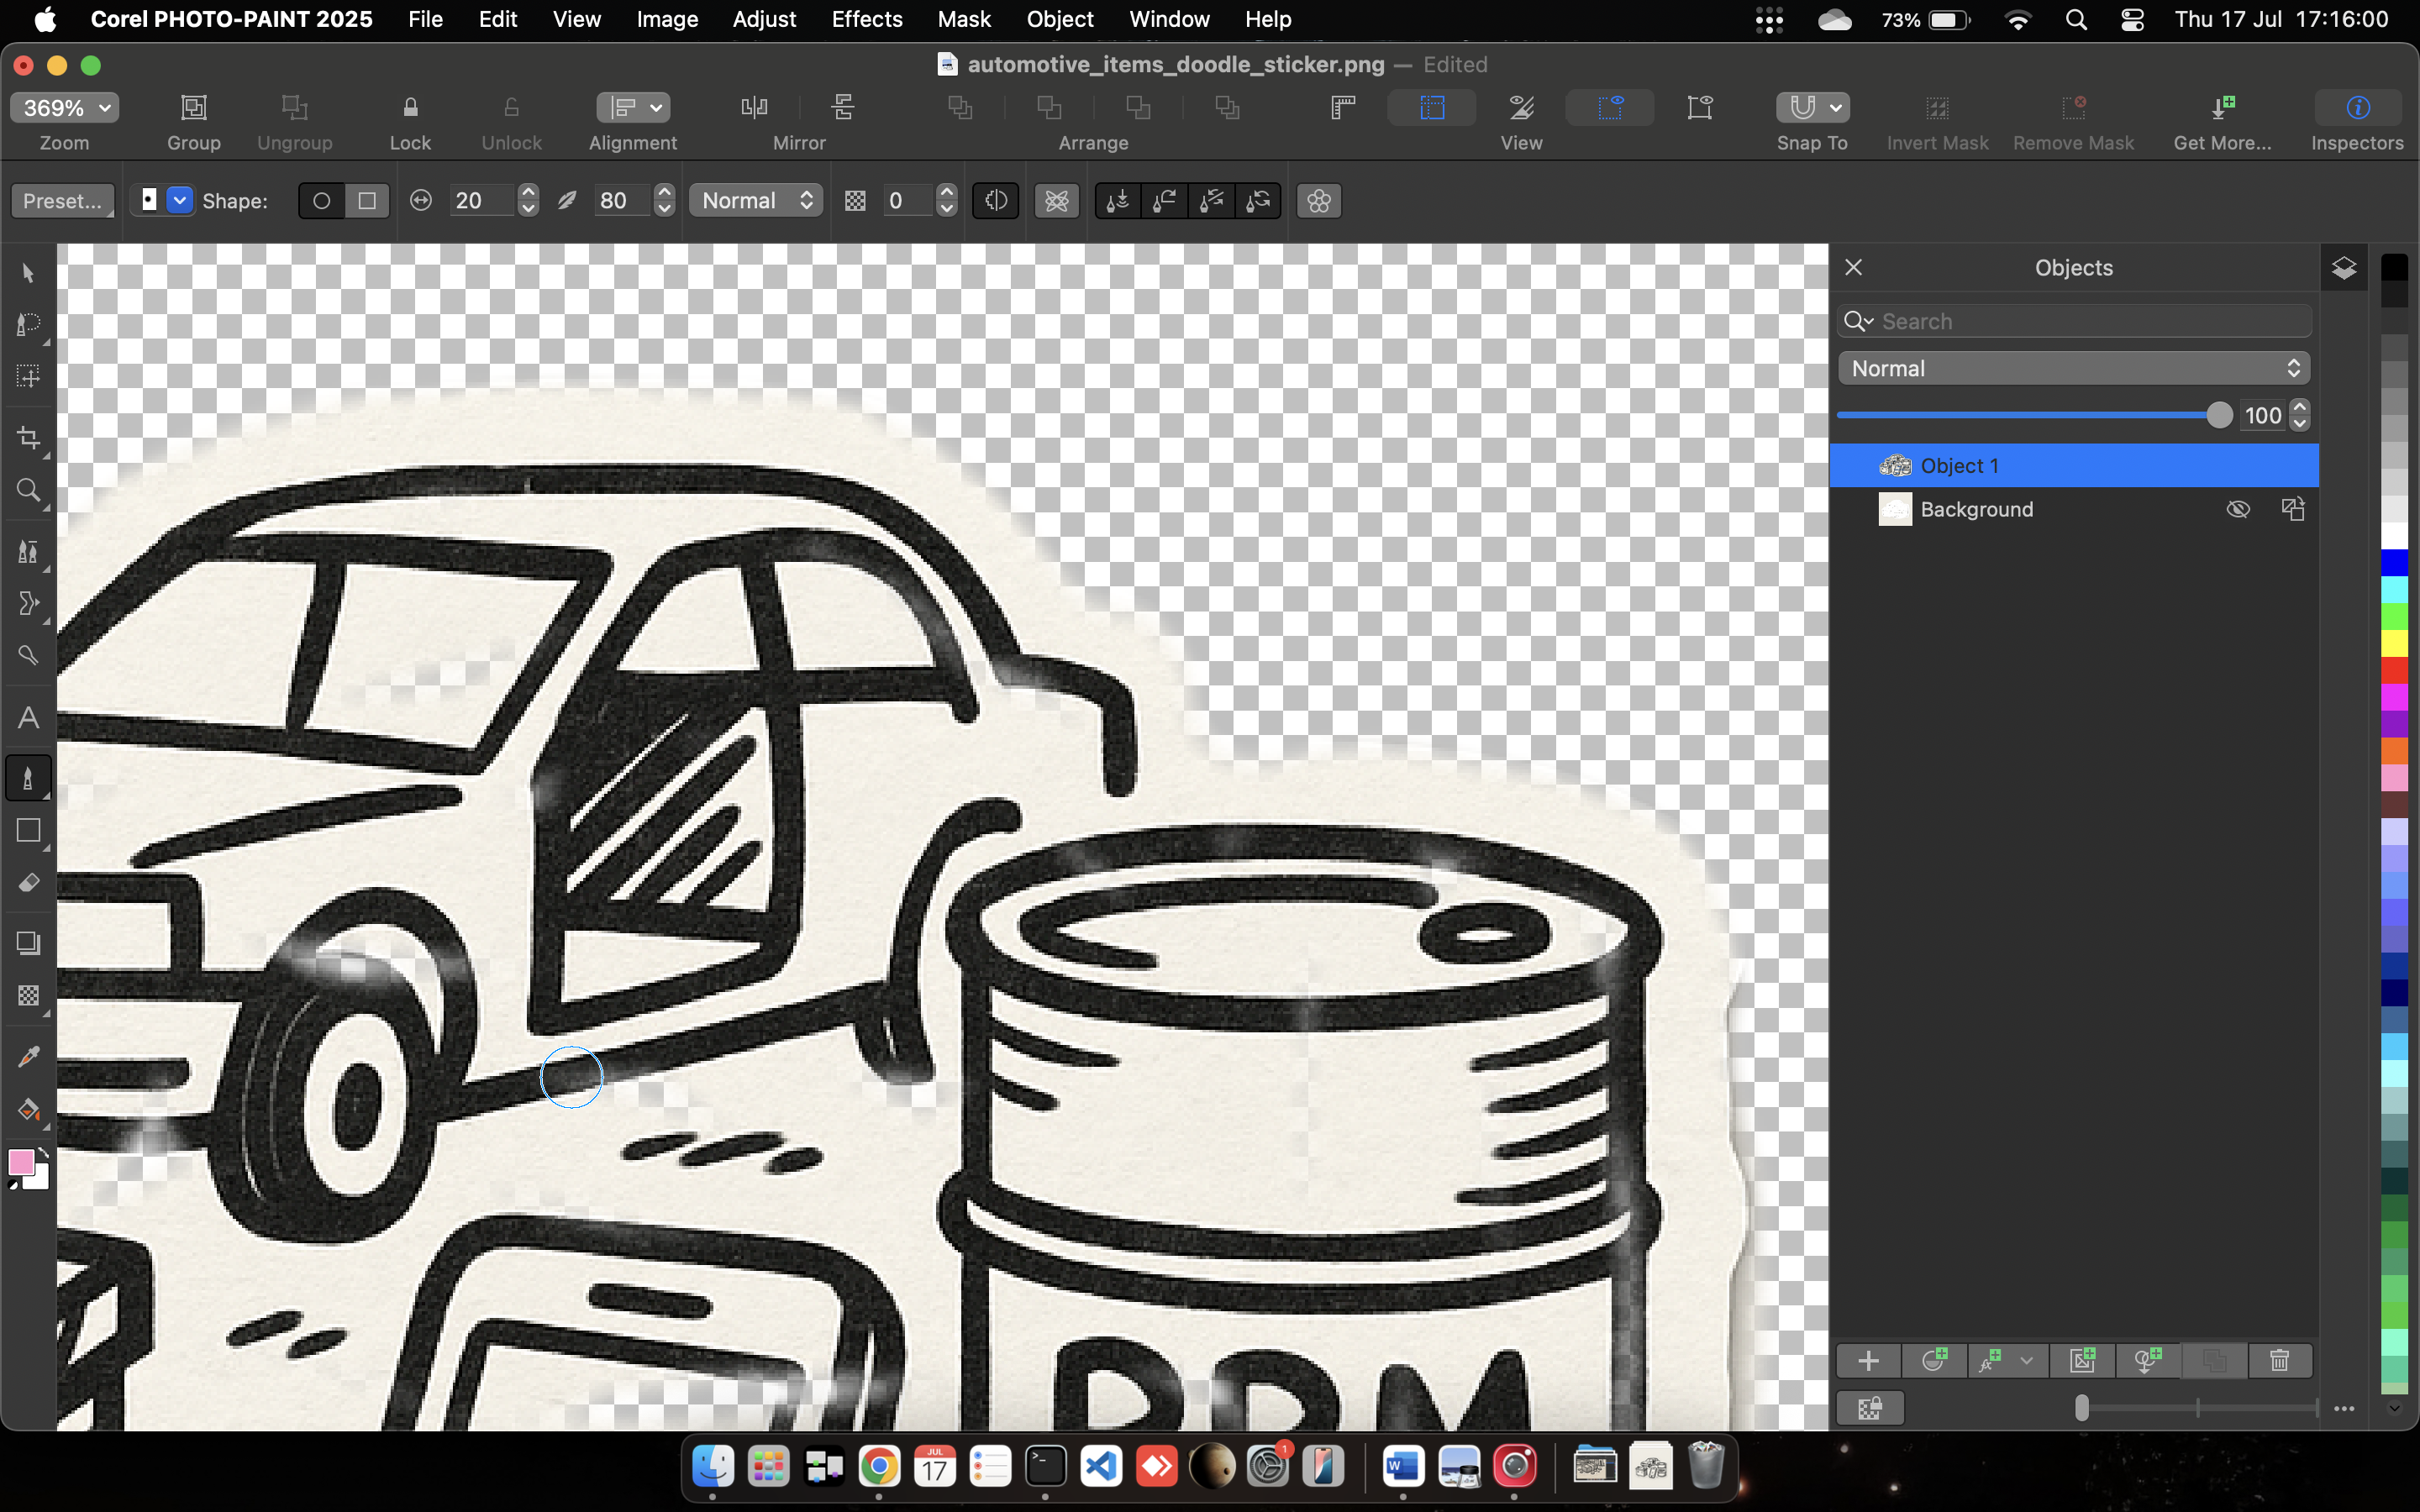This screenshot has height=1512, width=2420.
Task: Open the Effects menu
Action: tap(866, 19)
